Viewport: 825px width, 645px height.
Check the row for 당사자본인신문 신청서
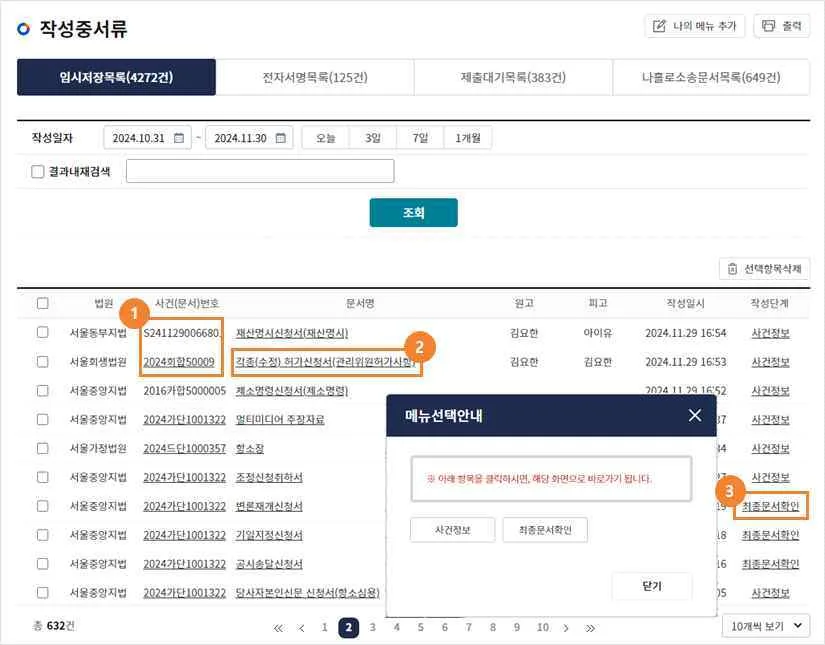tap(43, 592)
